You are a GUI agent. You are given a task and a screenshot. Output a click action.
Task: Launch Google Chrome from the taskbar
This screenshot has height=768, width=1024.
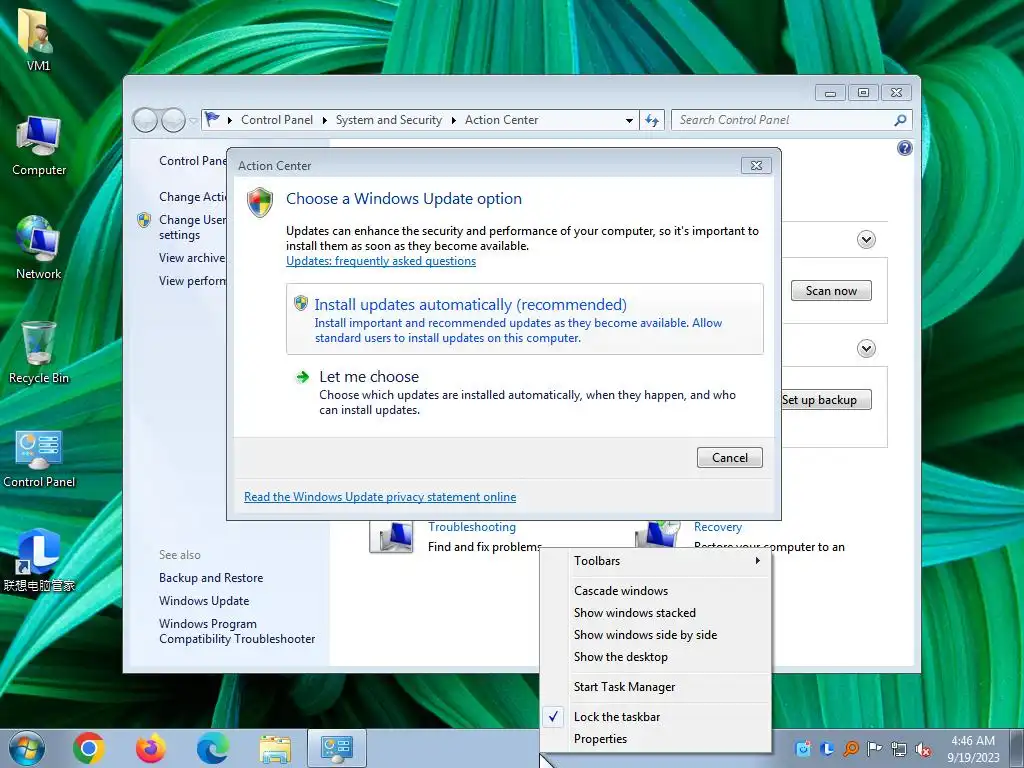[x=89, y=748]
